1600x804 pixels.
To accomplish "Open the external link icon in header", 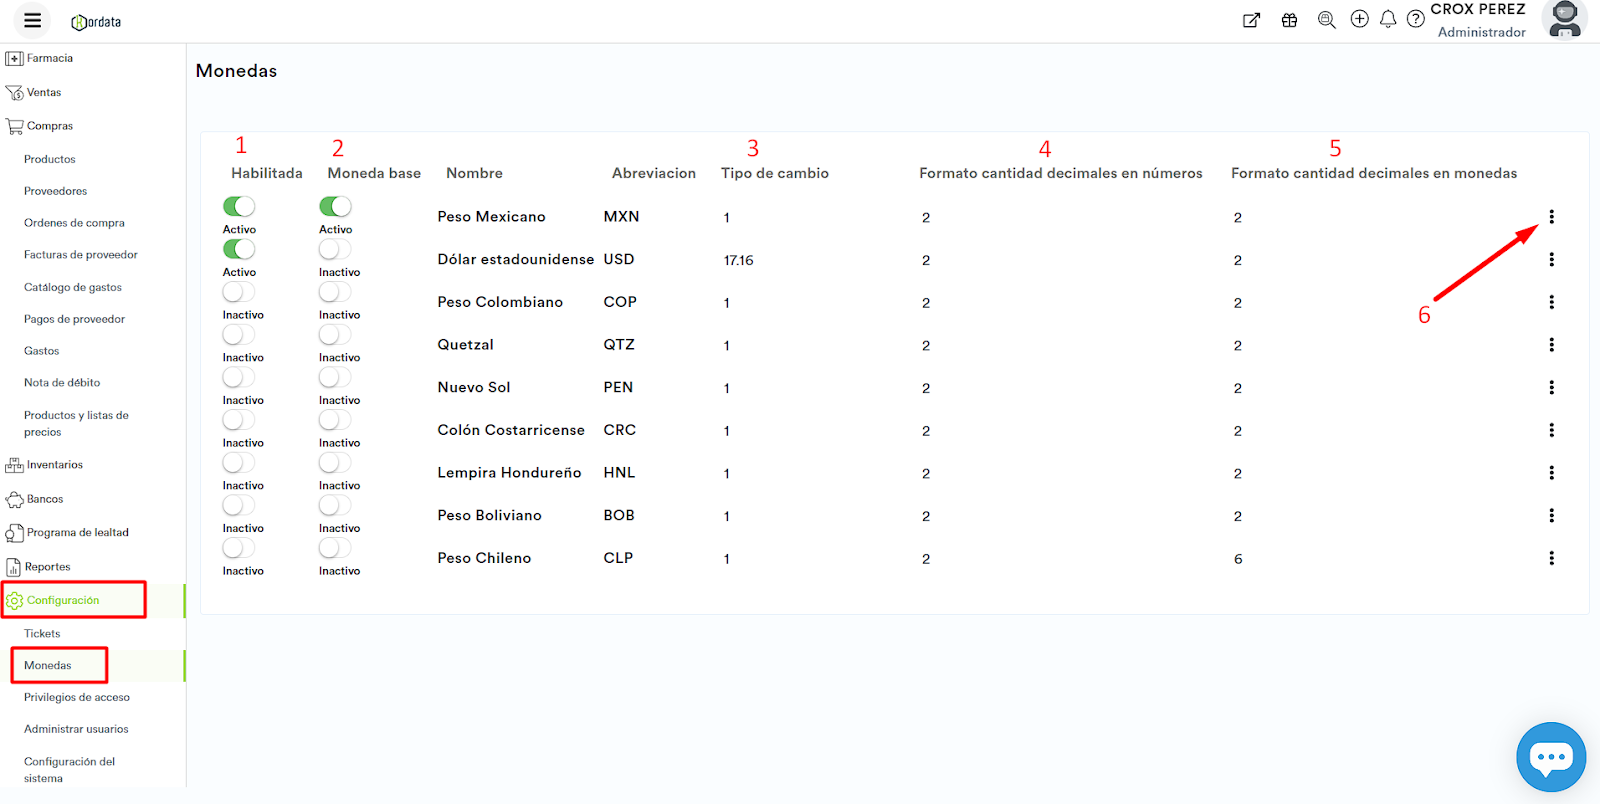I will pos(1251,20).
